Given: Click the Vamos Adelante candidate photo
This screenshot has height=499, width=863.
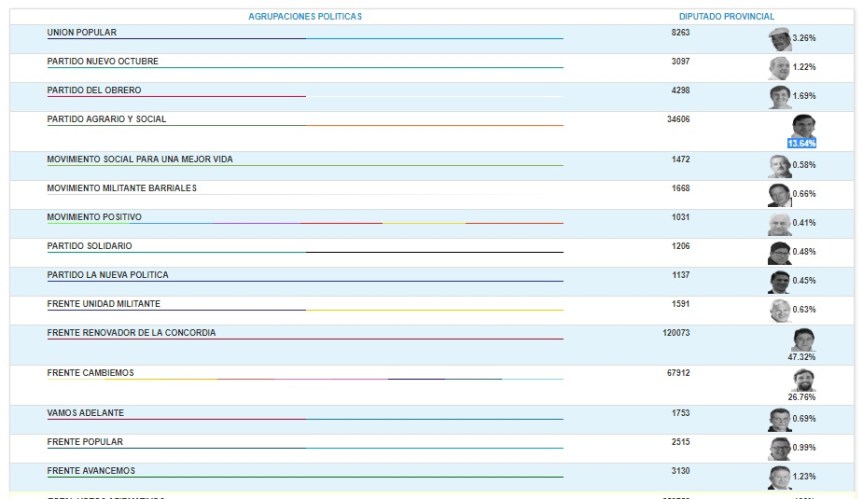Looking at the screenshot, I should click(779, 419).
